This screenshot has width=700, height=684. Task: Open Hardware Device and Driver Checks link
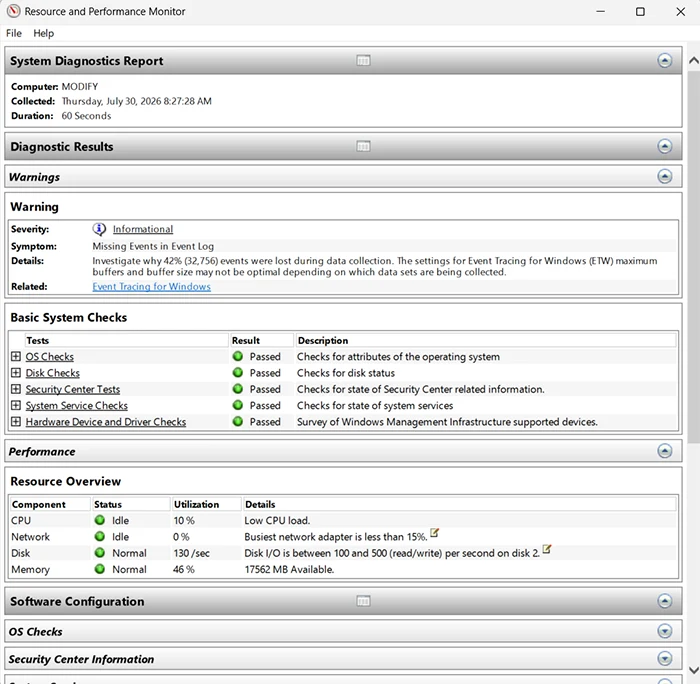pyautogui.click(x=106, y=422)
